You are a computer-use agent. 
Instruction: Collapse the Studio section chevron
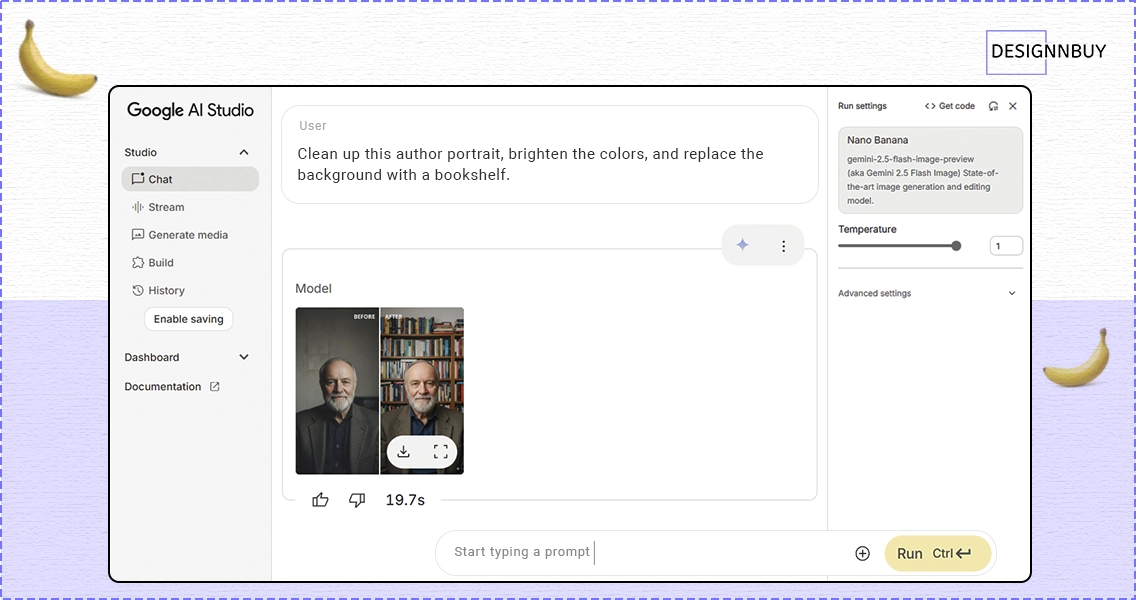click(x=244, y=152)
